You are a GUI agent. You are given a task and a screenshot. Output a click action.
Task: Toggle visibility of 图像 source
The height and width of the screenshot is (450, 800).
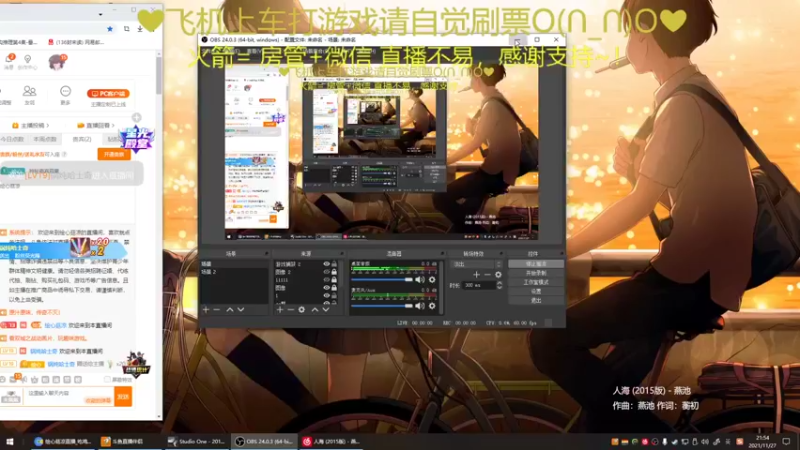pyautogui.click(x=327, y=288)
